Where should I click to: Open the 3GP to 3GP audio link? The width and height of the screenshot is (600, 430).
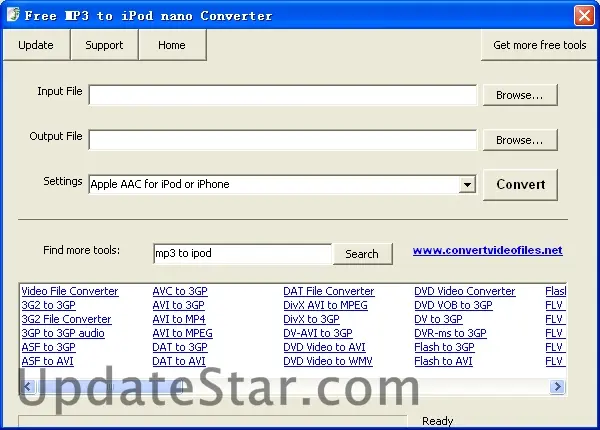(63, 333)
